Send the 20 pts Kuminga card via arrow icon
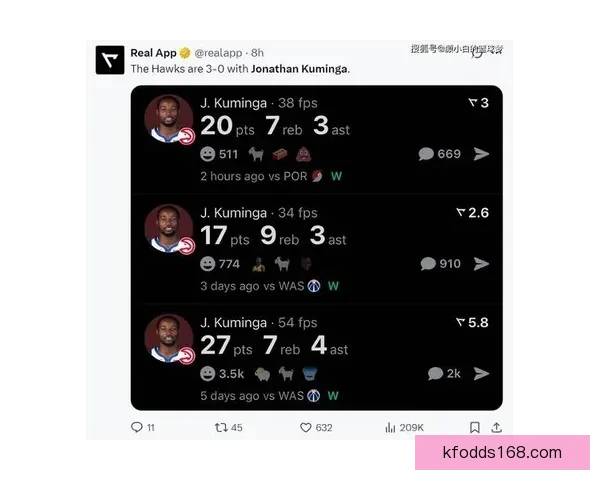 (481, 154)
